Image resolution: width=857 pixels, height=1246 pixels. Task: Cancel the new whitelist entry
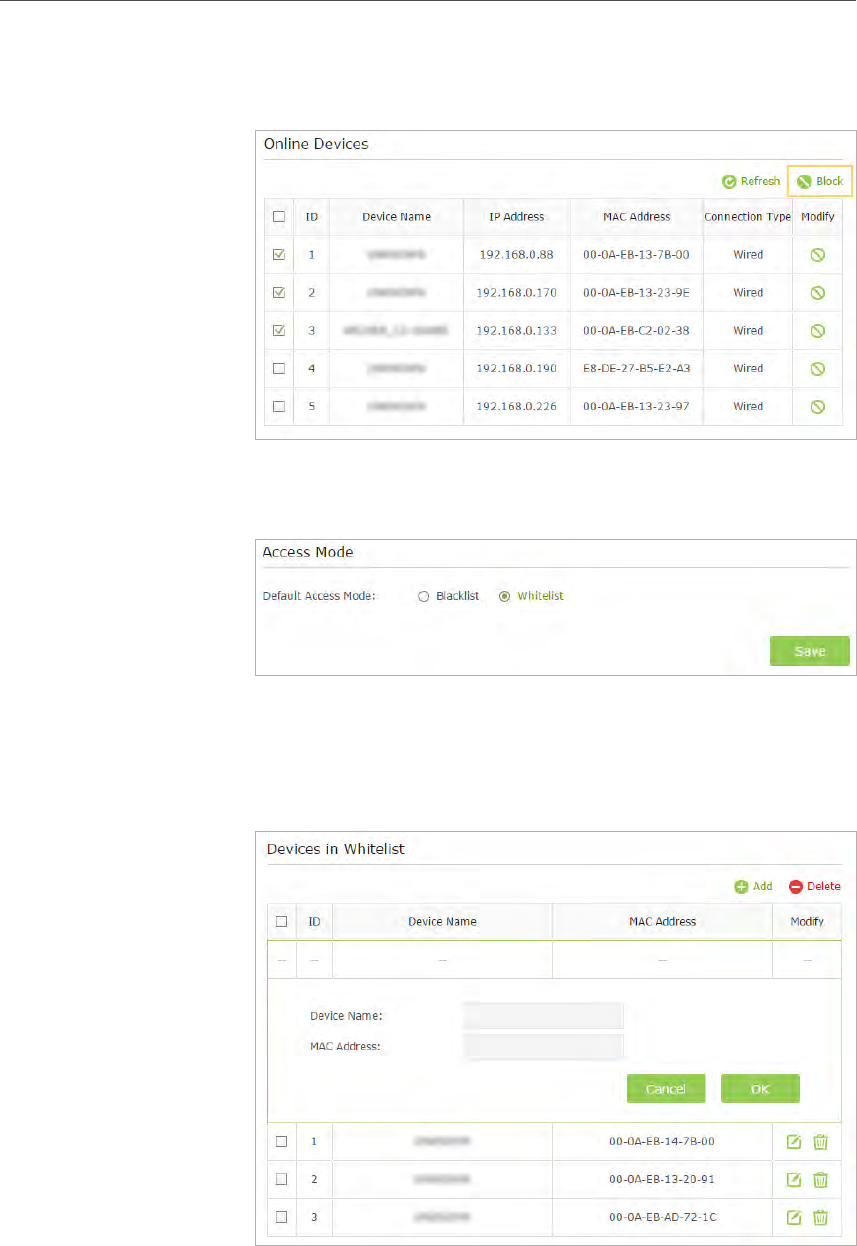666,1089
